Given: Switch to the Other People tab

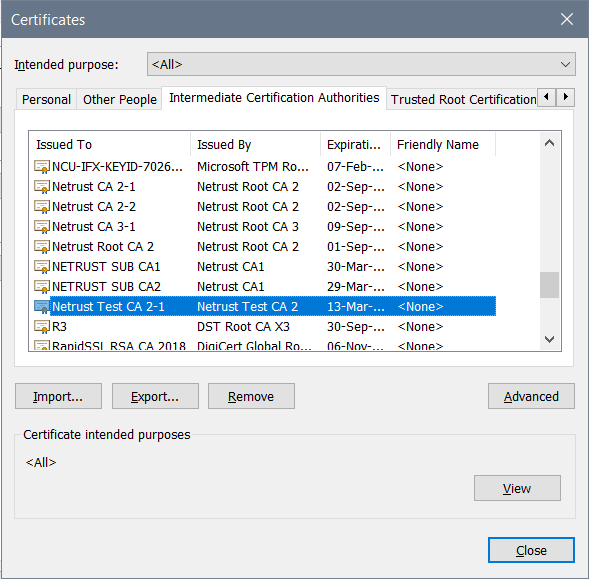Looking at the screenshot, I should point(119,100).
